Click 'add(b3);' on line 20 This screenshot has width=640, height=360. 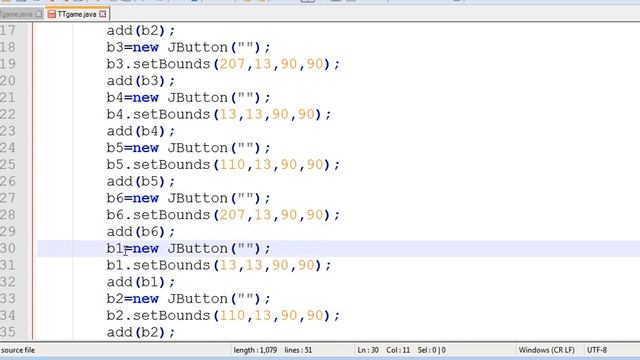[140, 81]
